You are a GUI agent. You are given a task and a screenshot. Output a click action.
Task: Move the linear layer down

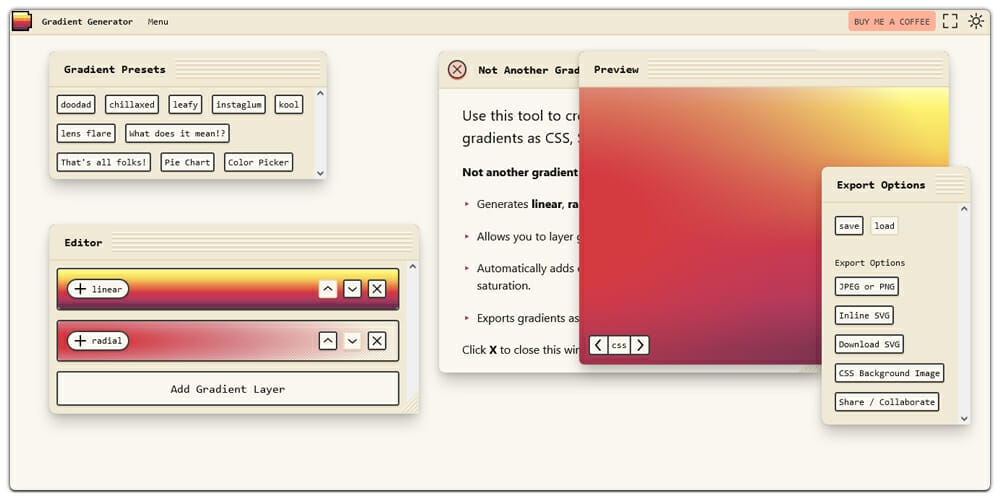pos(352,289)
